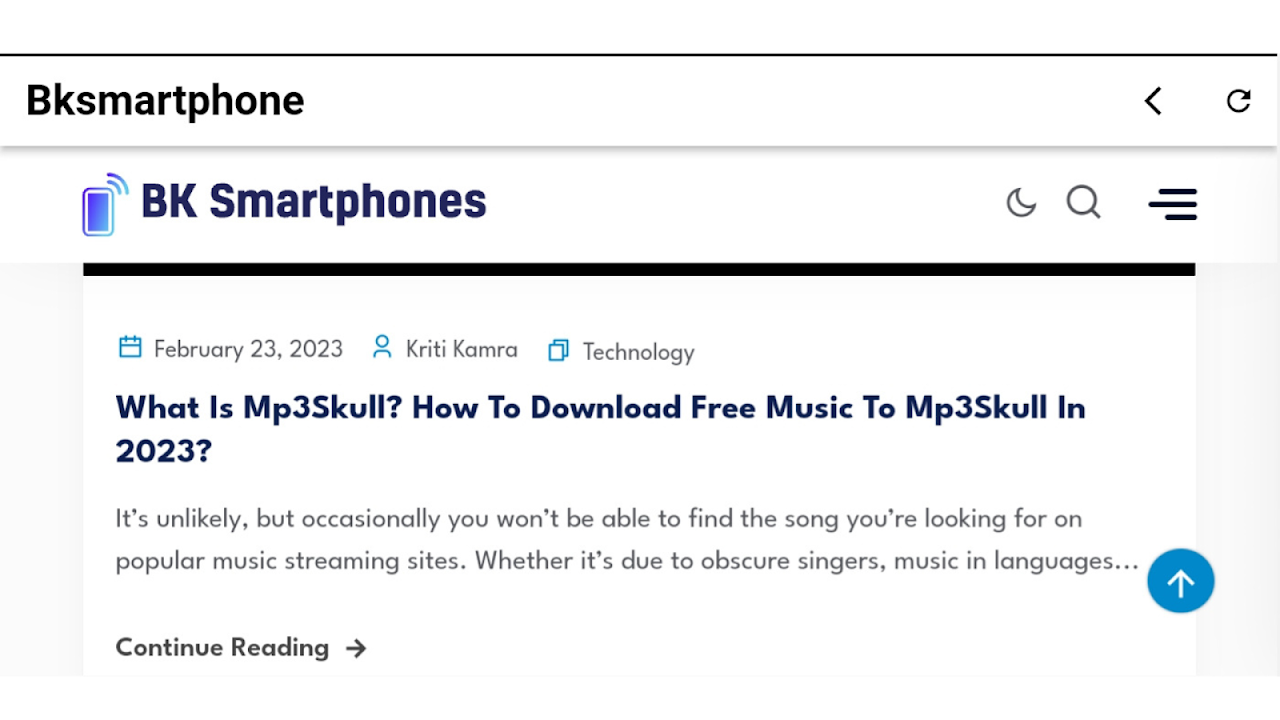Click the black bar above the article card

pos(639,270)
